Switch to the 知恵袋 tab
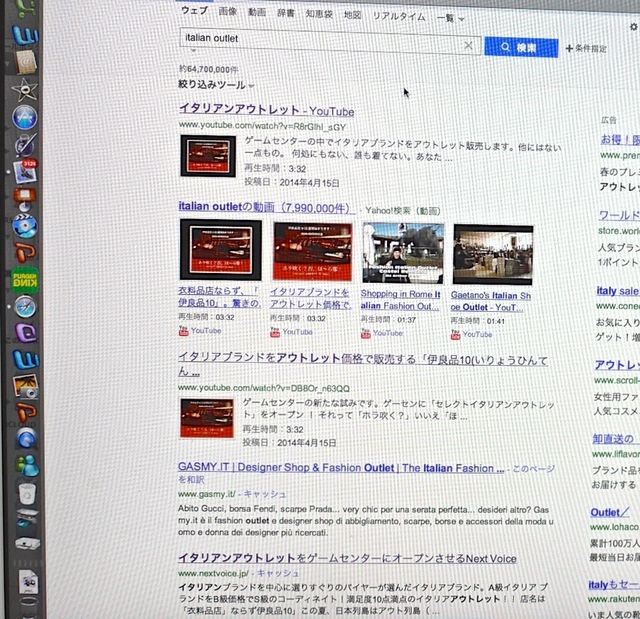The width and height of the screenshot is (640, 619). point(319,14)
